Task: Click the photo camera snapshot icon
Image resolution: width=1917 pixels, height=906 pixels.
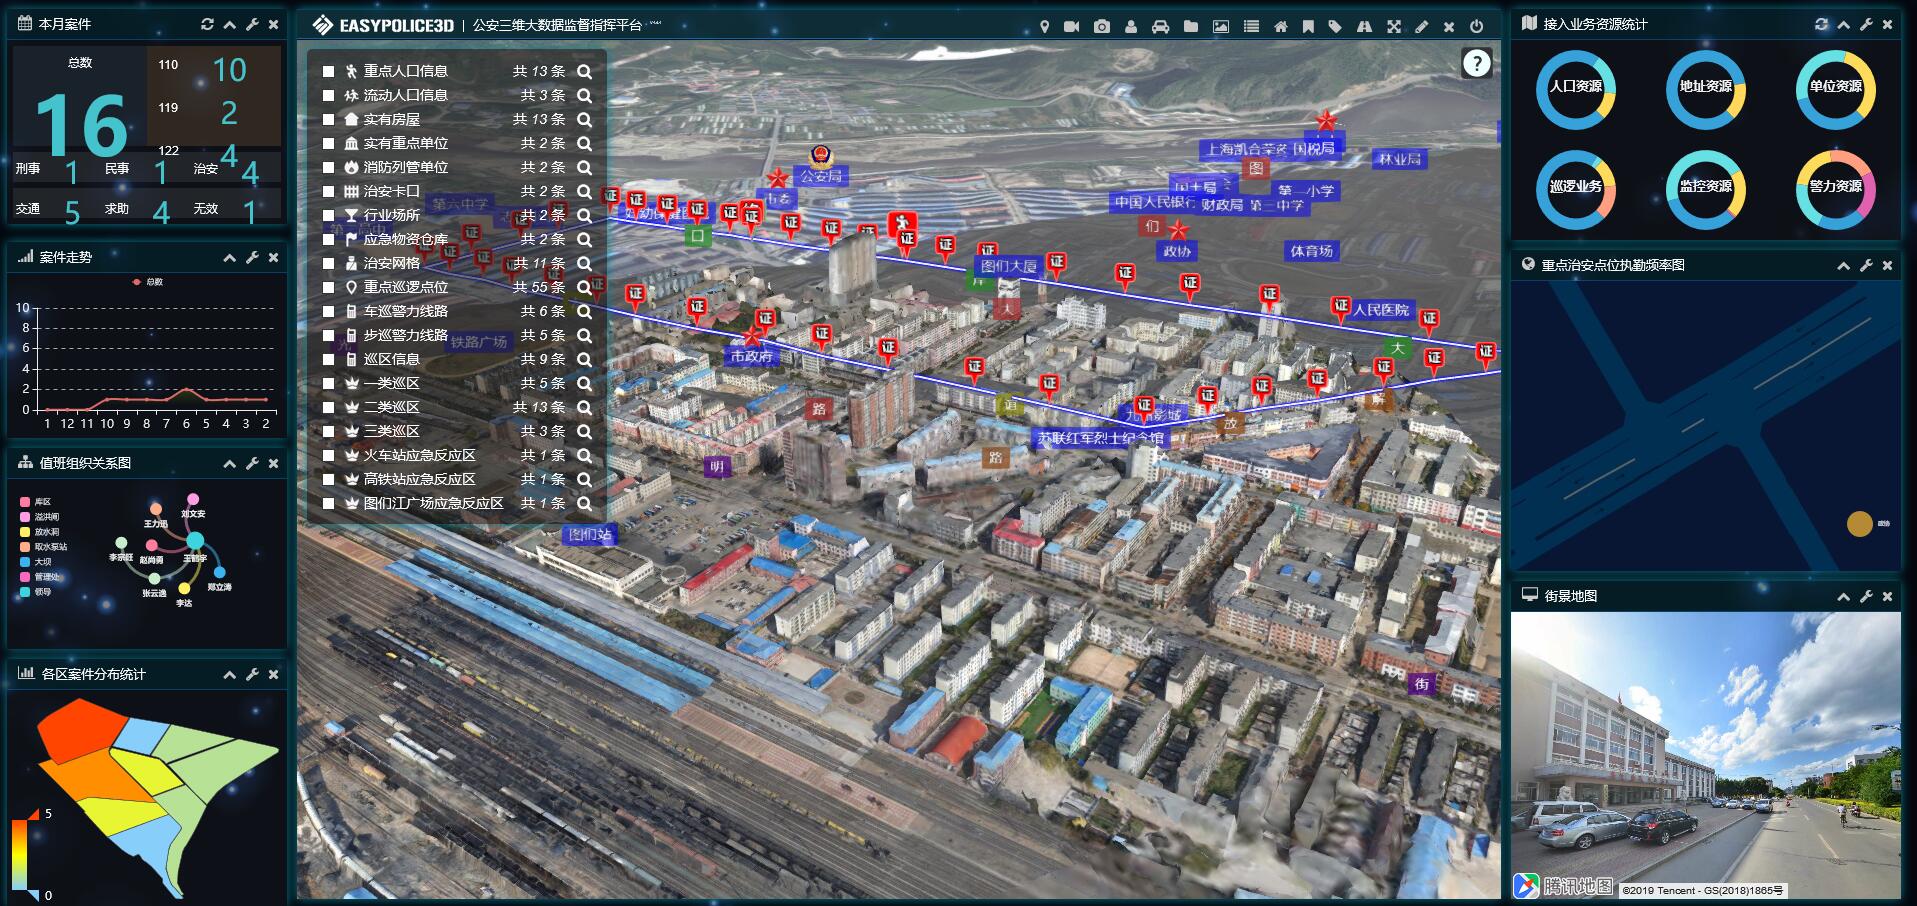Action: coord(1102,27)
